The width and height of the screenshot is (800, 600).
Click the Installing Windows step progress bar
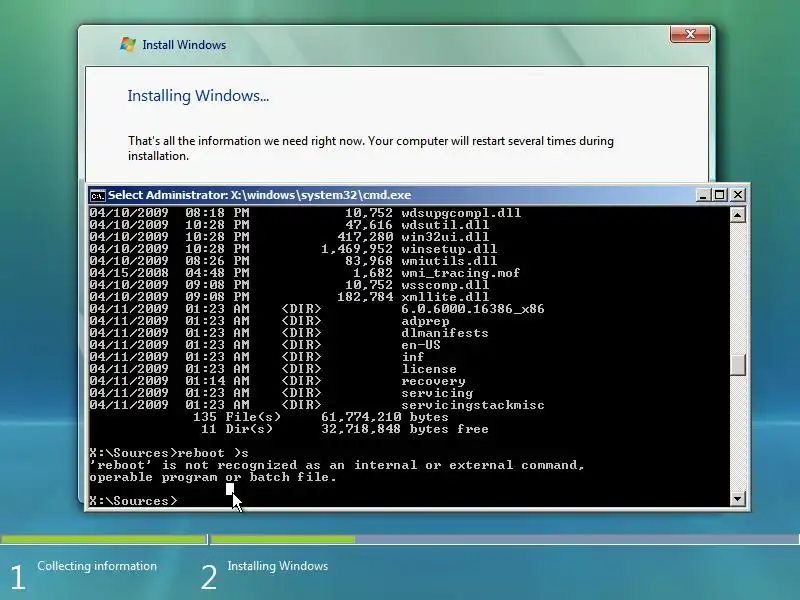coord(504,539)
